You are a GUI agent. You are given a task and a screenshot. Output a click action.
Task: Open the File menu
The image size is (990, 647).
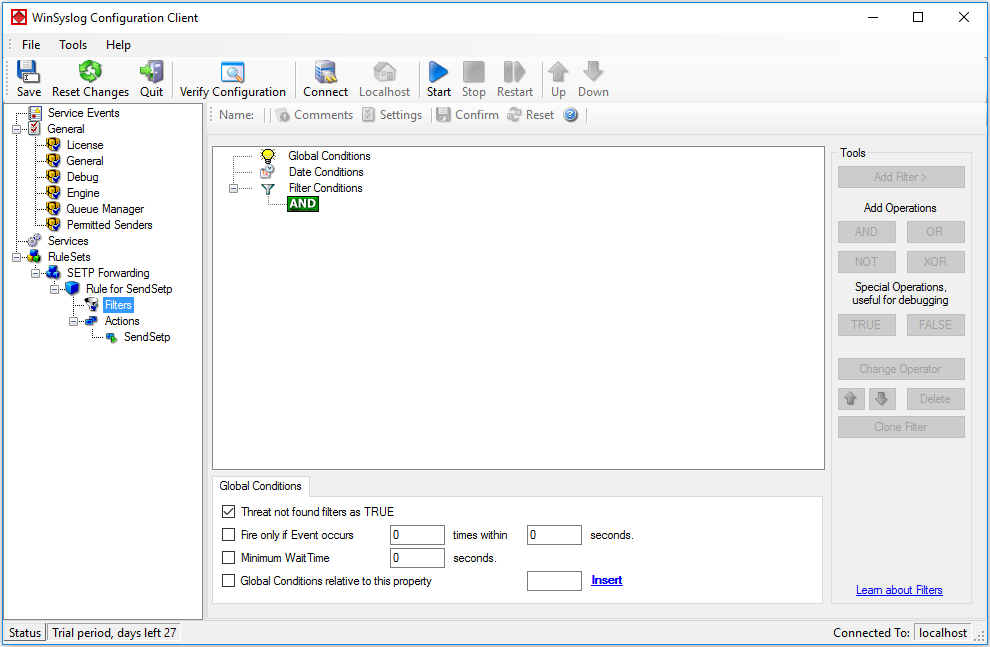(31, 45)
